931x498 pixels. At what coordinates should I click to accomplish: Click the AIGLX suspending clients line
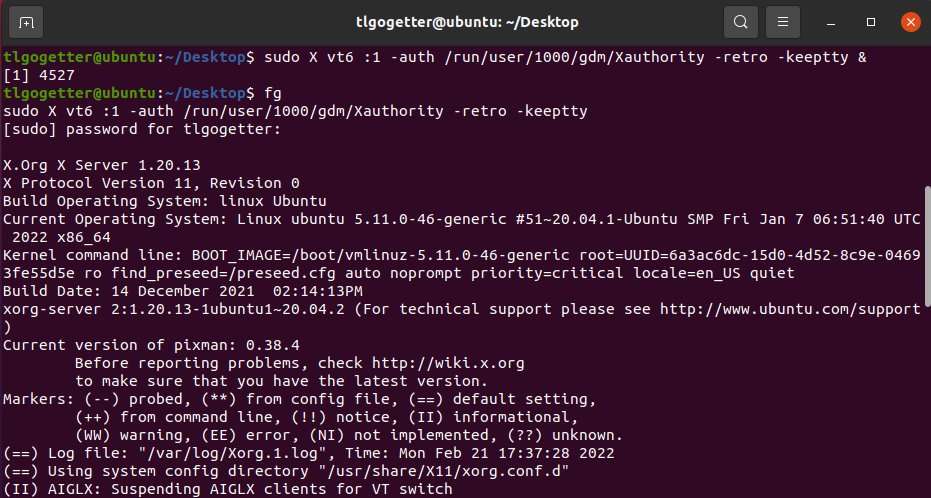click(x=228, y=489)
